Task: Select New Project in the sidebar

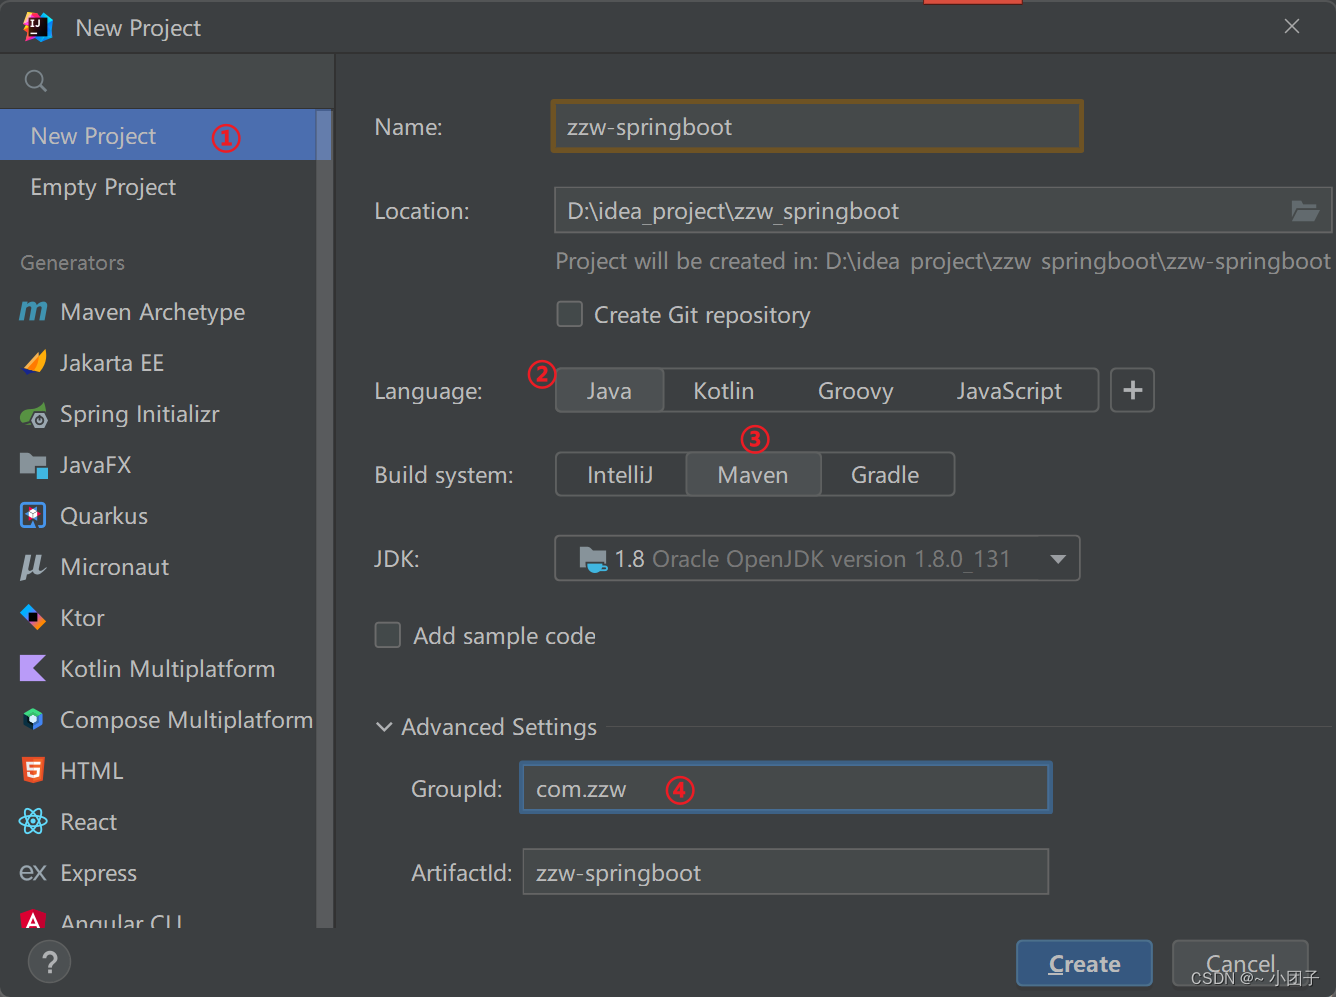Action: (158, 135)
